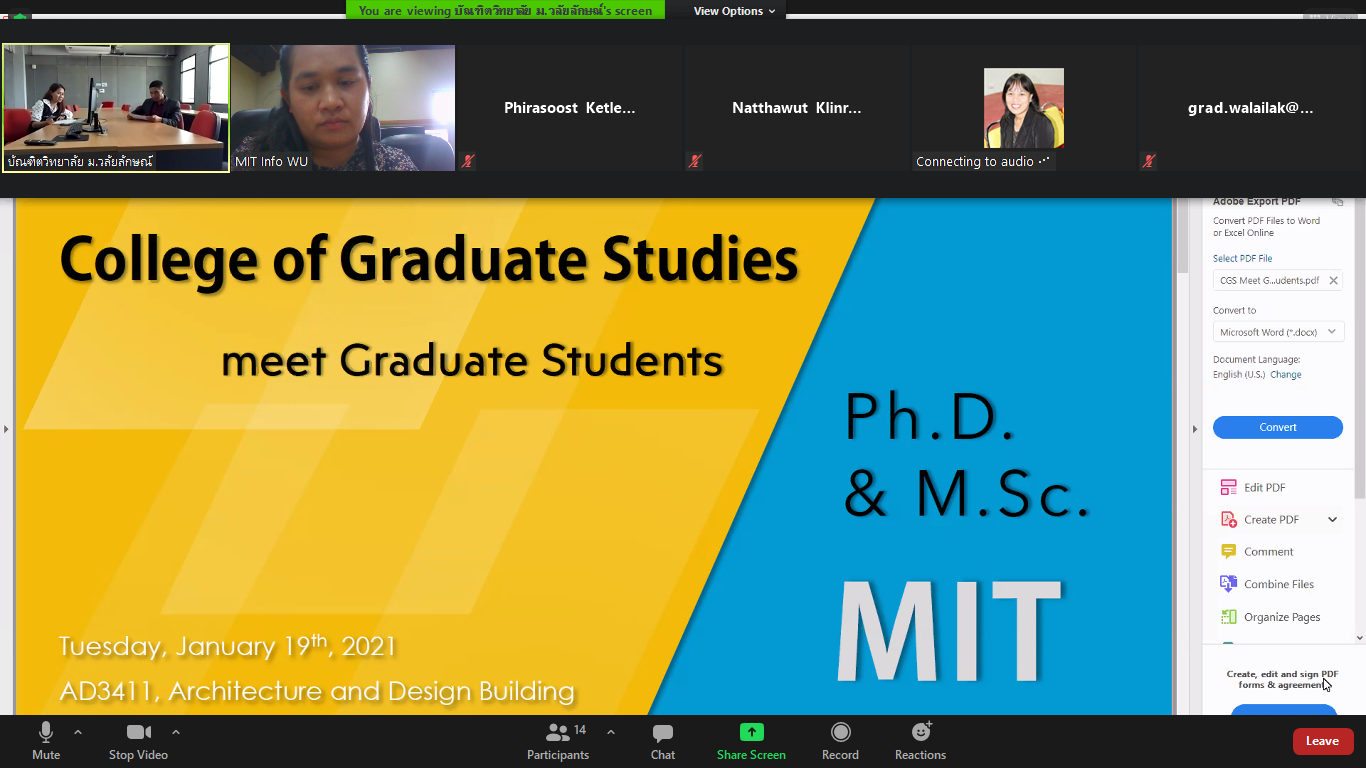Image resolution: width=1366 pixels, height=768 pixels.
Task: Select the Comment tool icon
Action: (x=1228, y=552)
